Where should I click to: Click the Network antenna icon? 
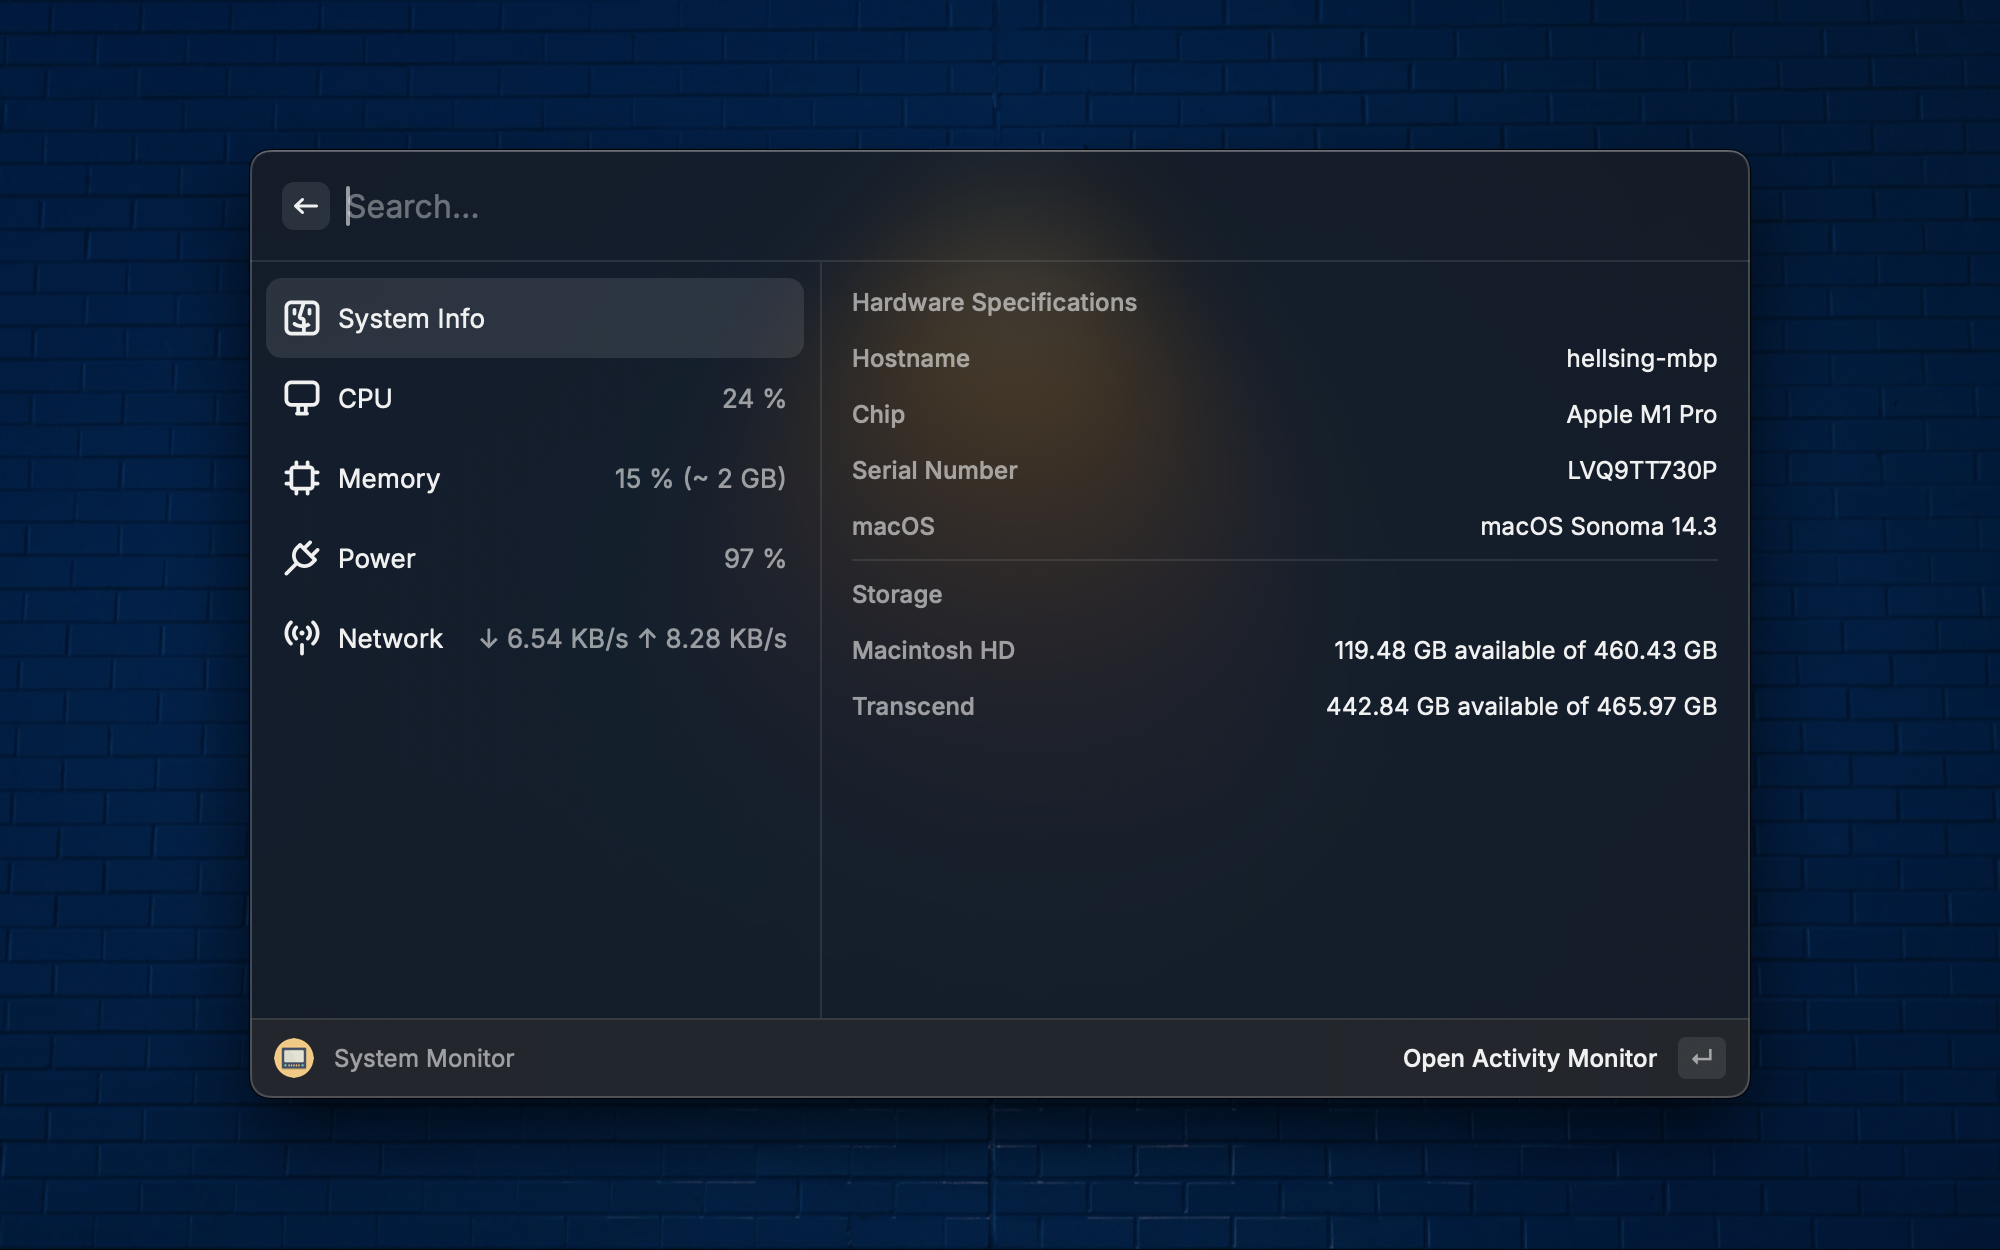click(301, 637)
